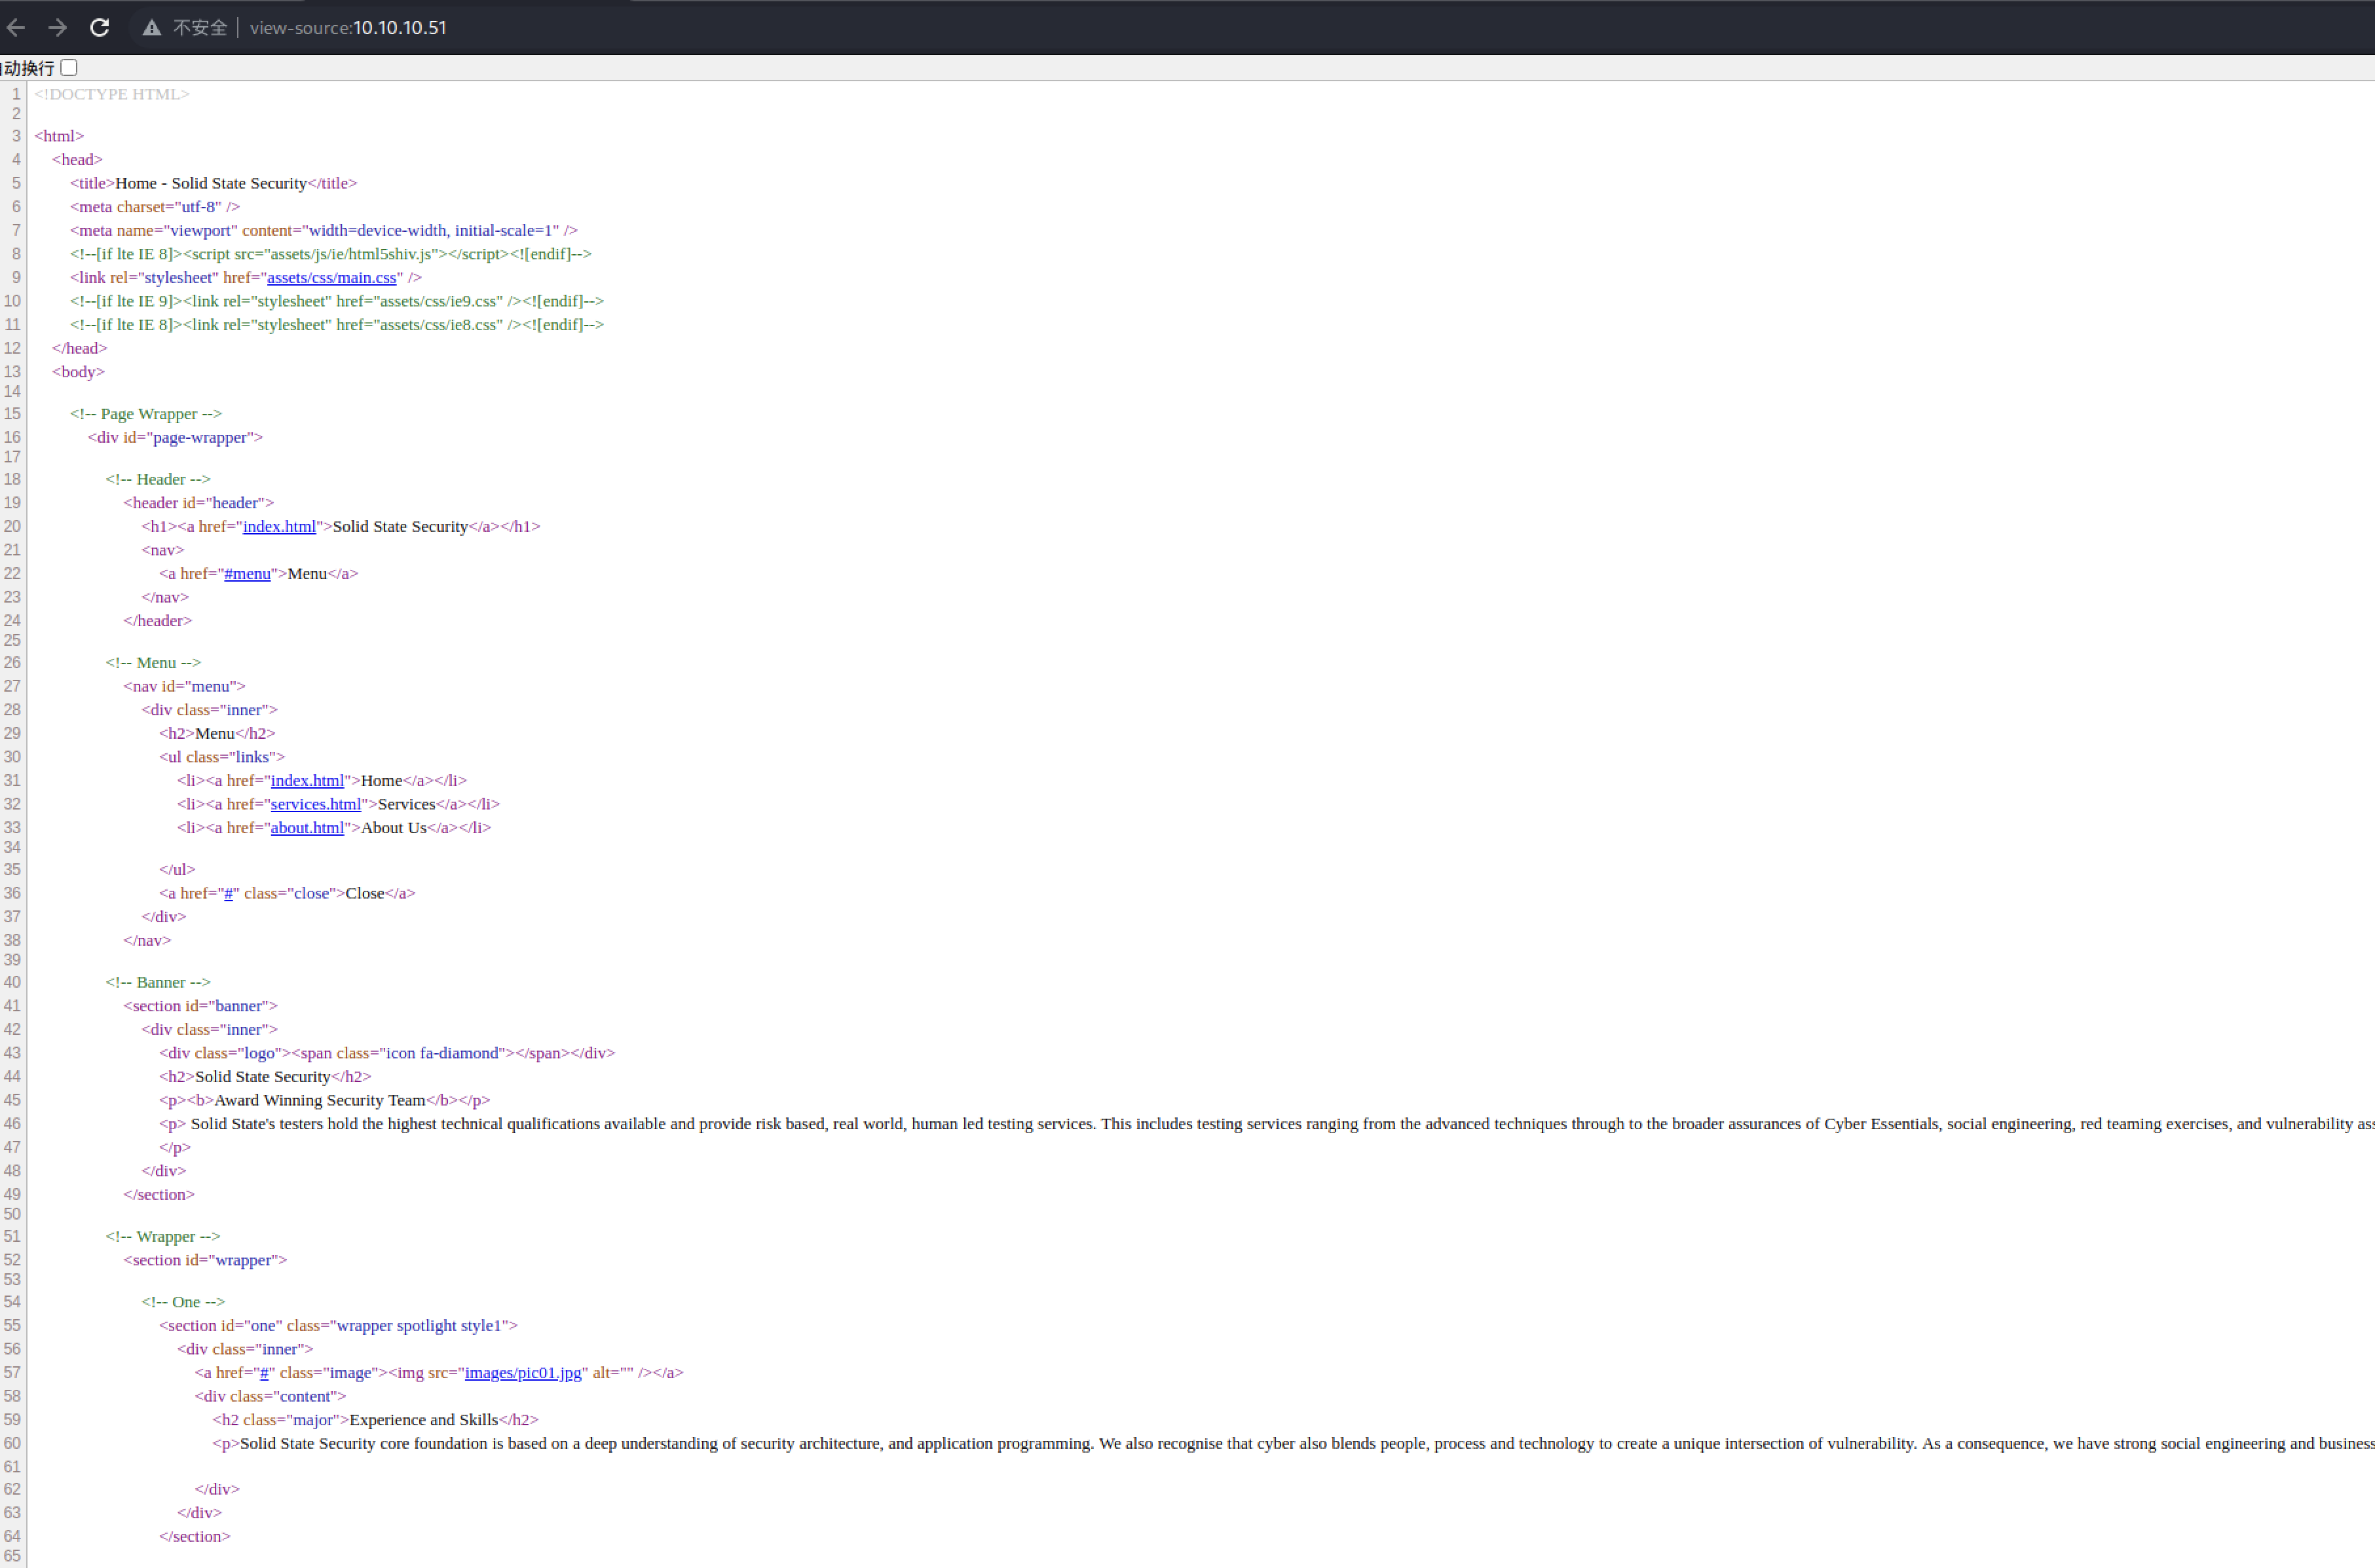The width and height of the screenshot is (2375, 1568).
Task: Click the view-source address bar URL
Action: click(348, 28)
